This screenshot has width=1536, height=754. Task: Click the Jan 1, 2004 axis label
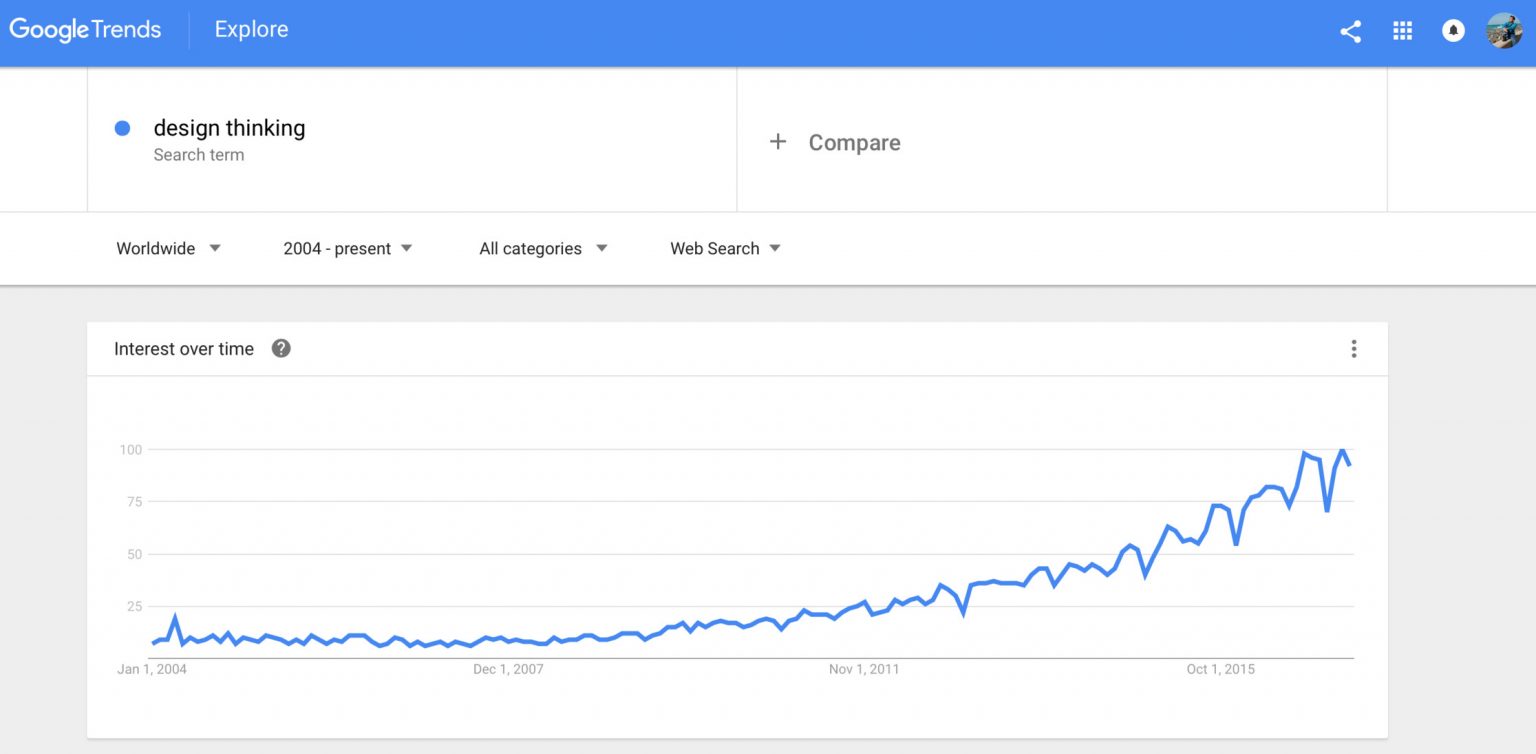point(152,669)
